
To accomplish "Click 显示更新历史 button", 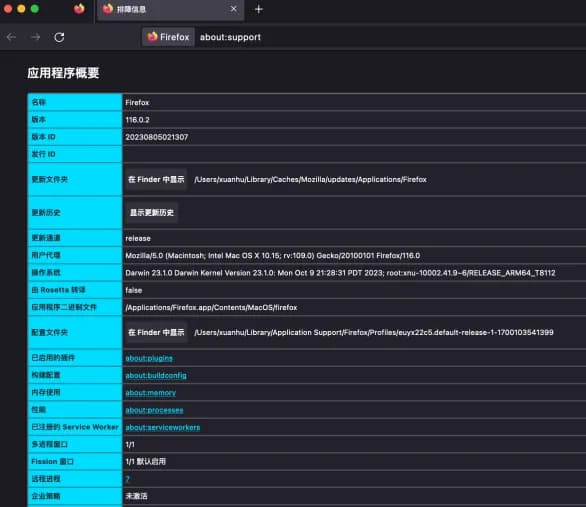I will 152,213.
